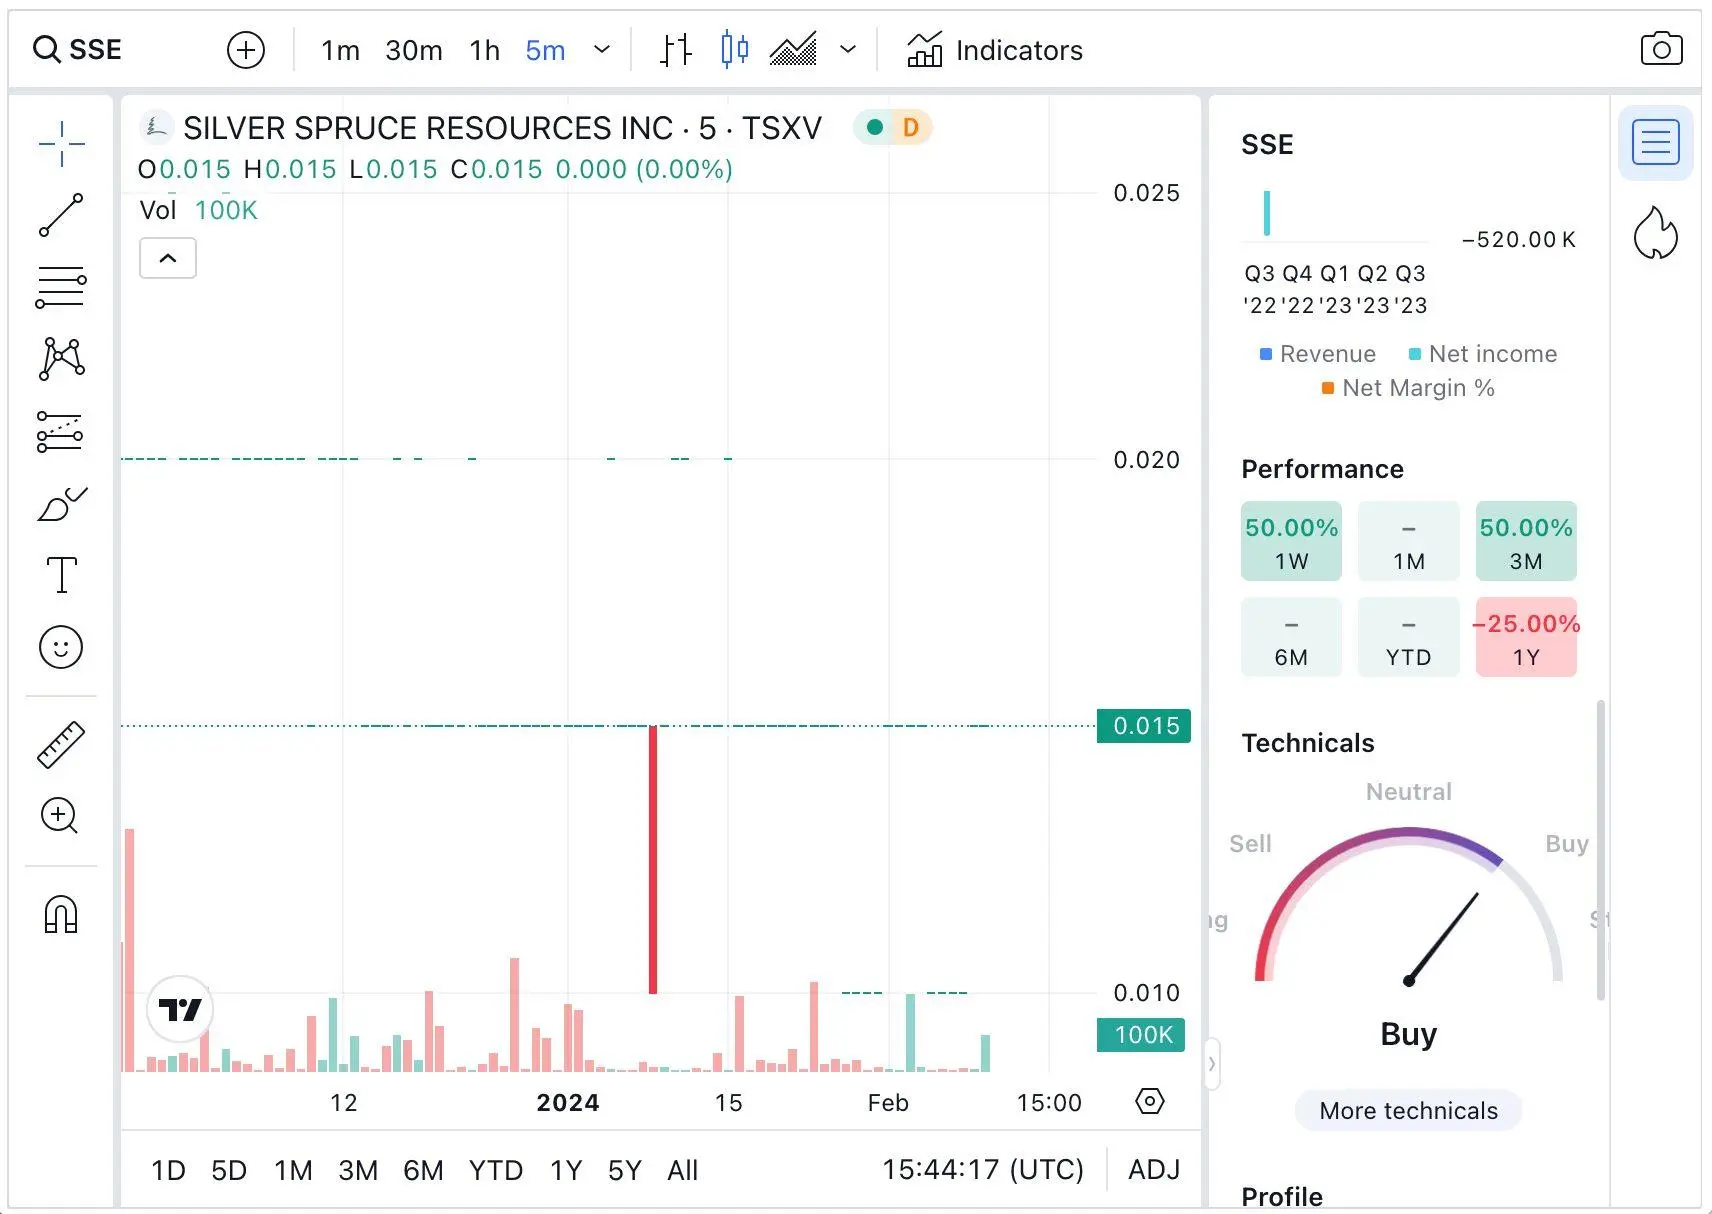1712x1214 pixels.
Task: Switch to candlestick chart style
Action: (735, 49)
